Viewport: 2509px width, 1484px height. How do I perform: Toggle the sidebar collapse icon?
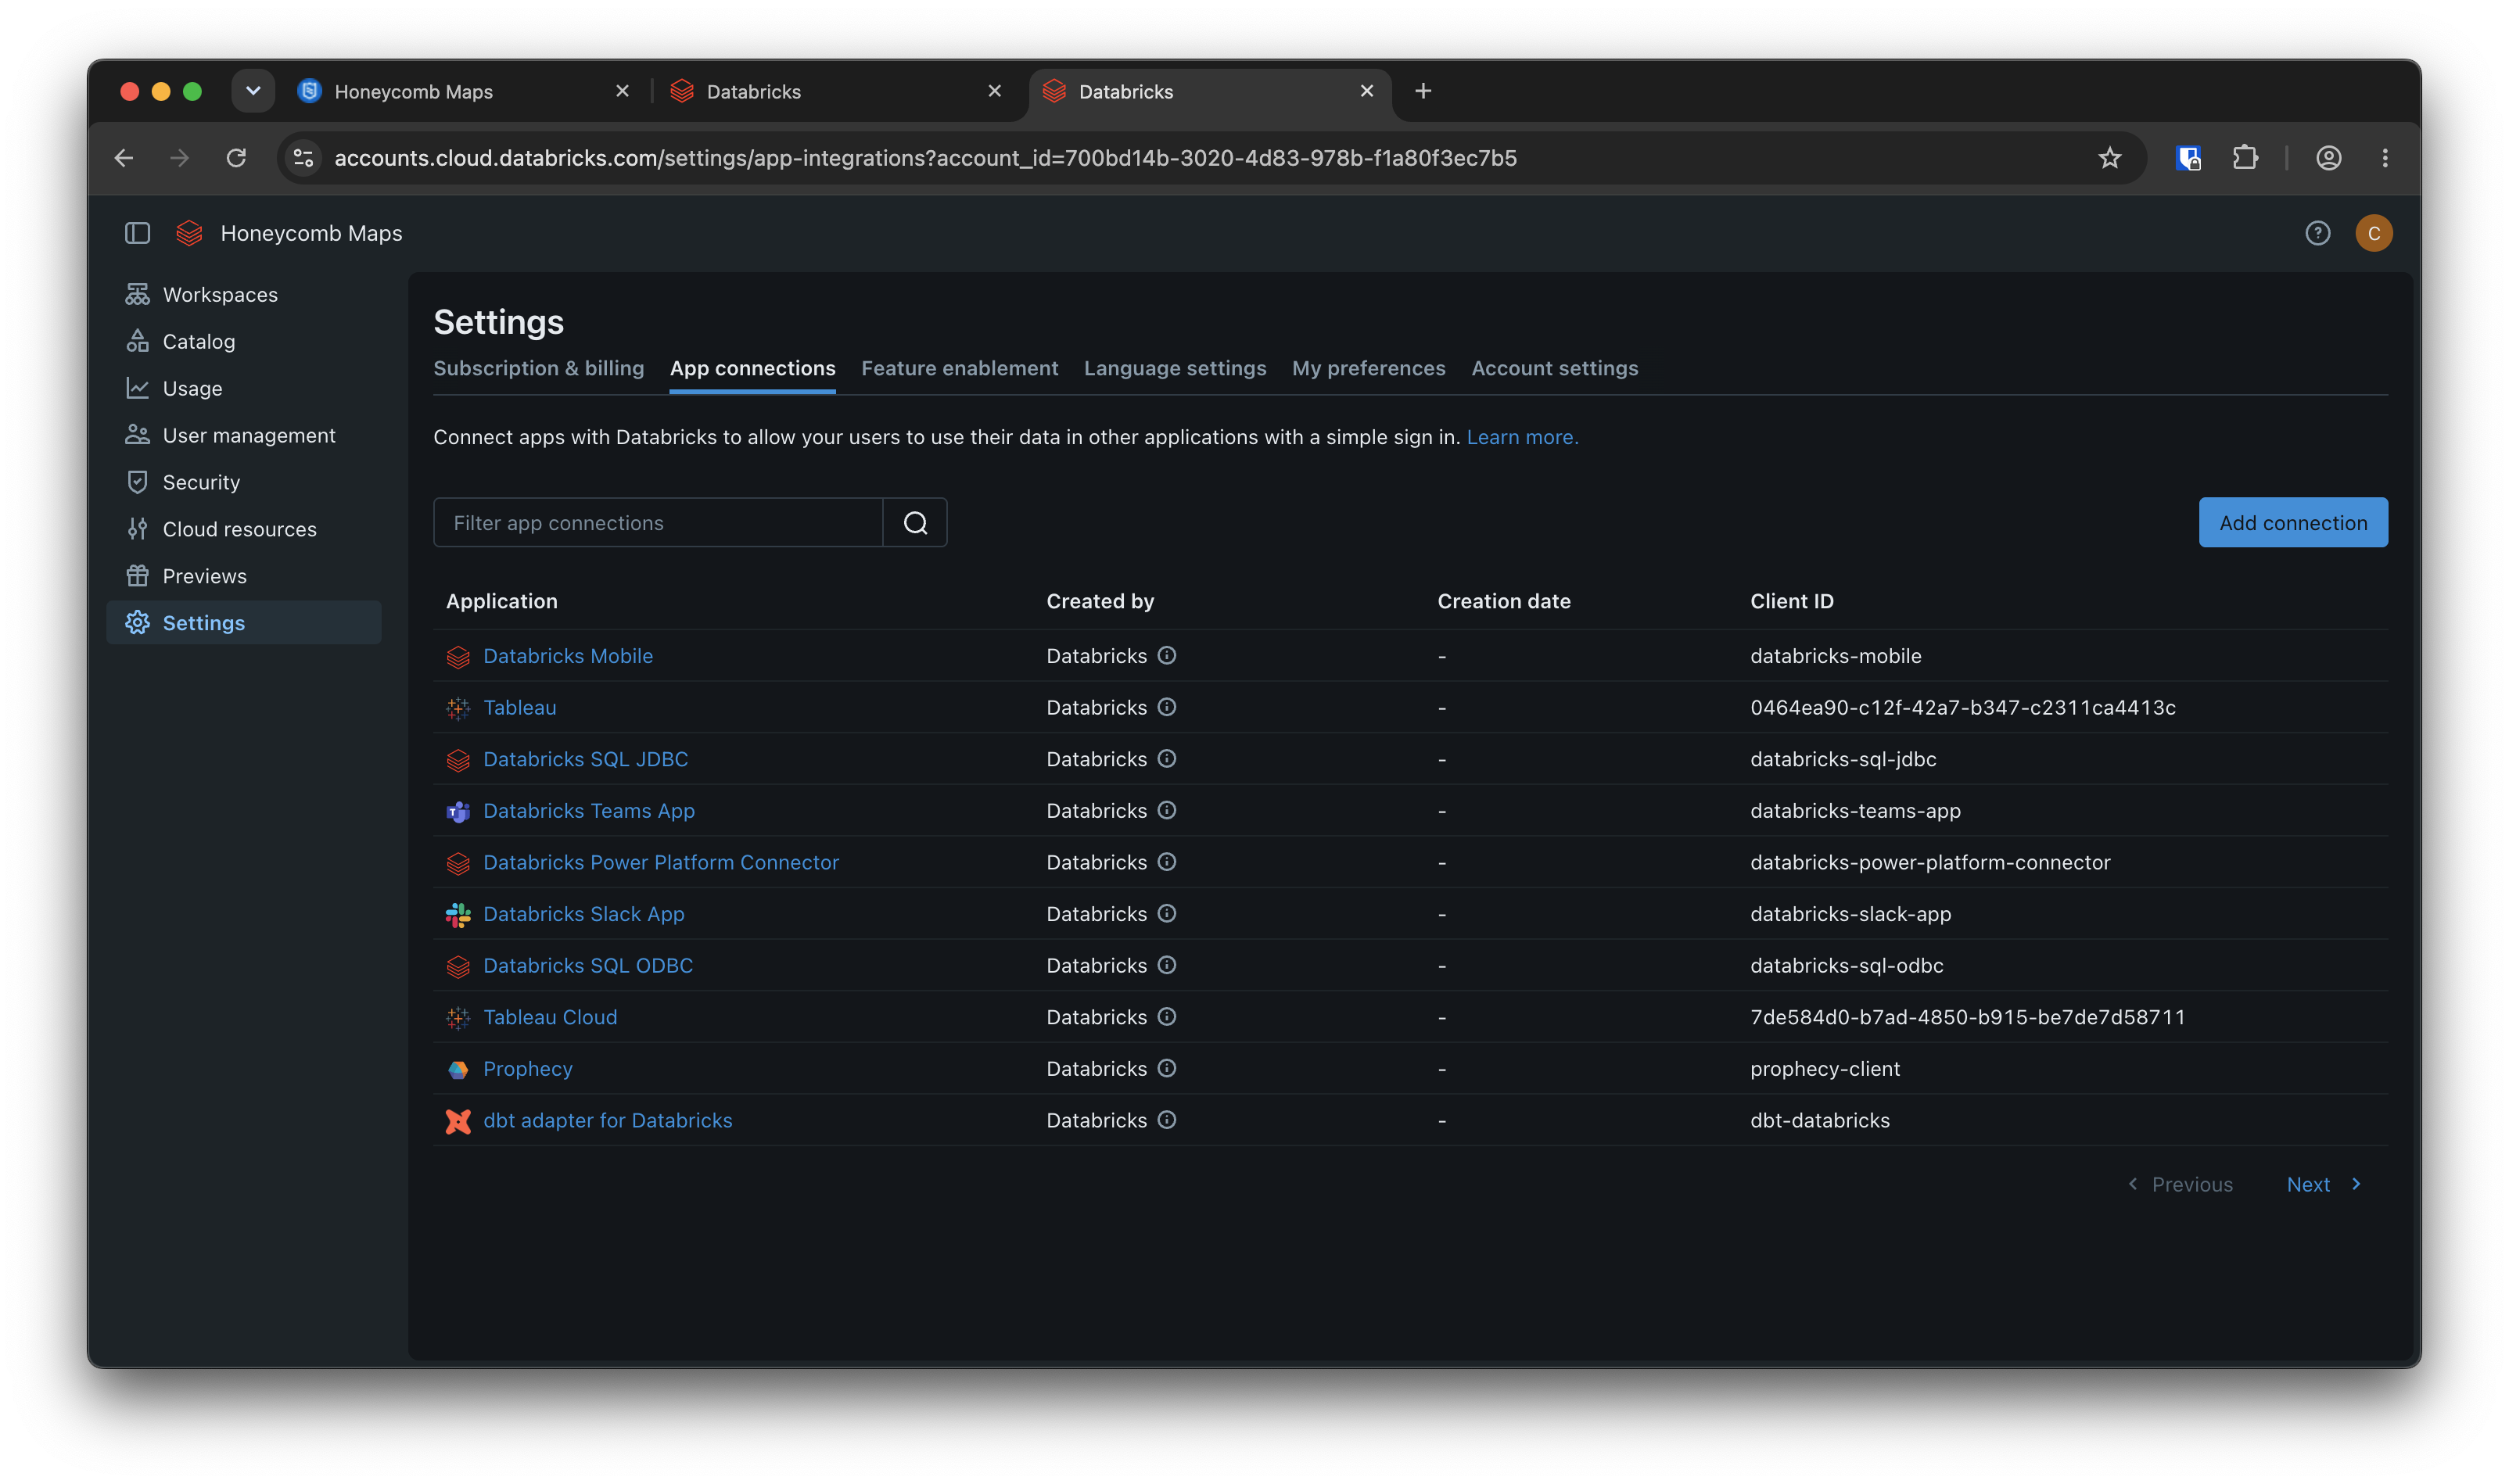pyautogui.click(x=137, y=233)
